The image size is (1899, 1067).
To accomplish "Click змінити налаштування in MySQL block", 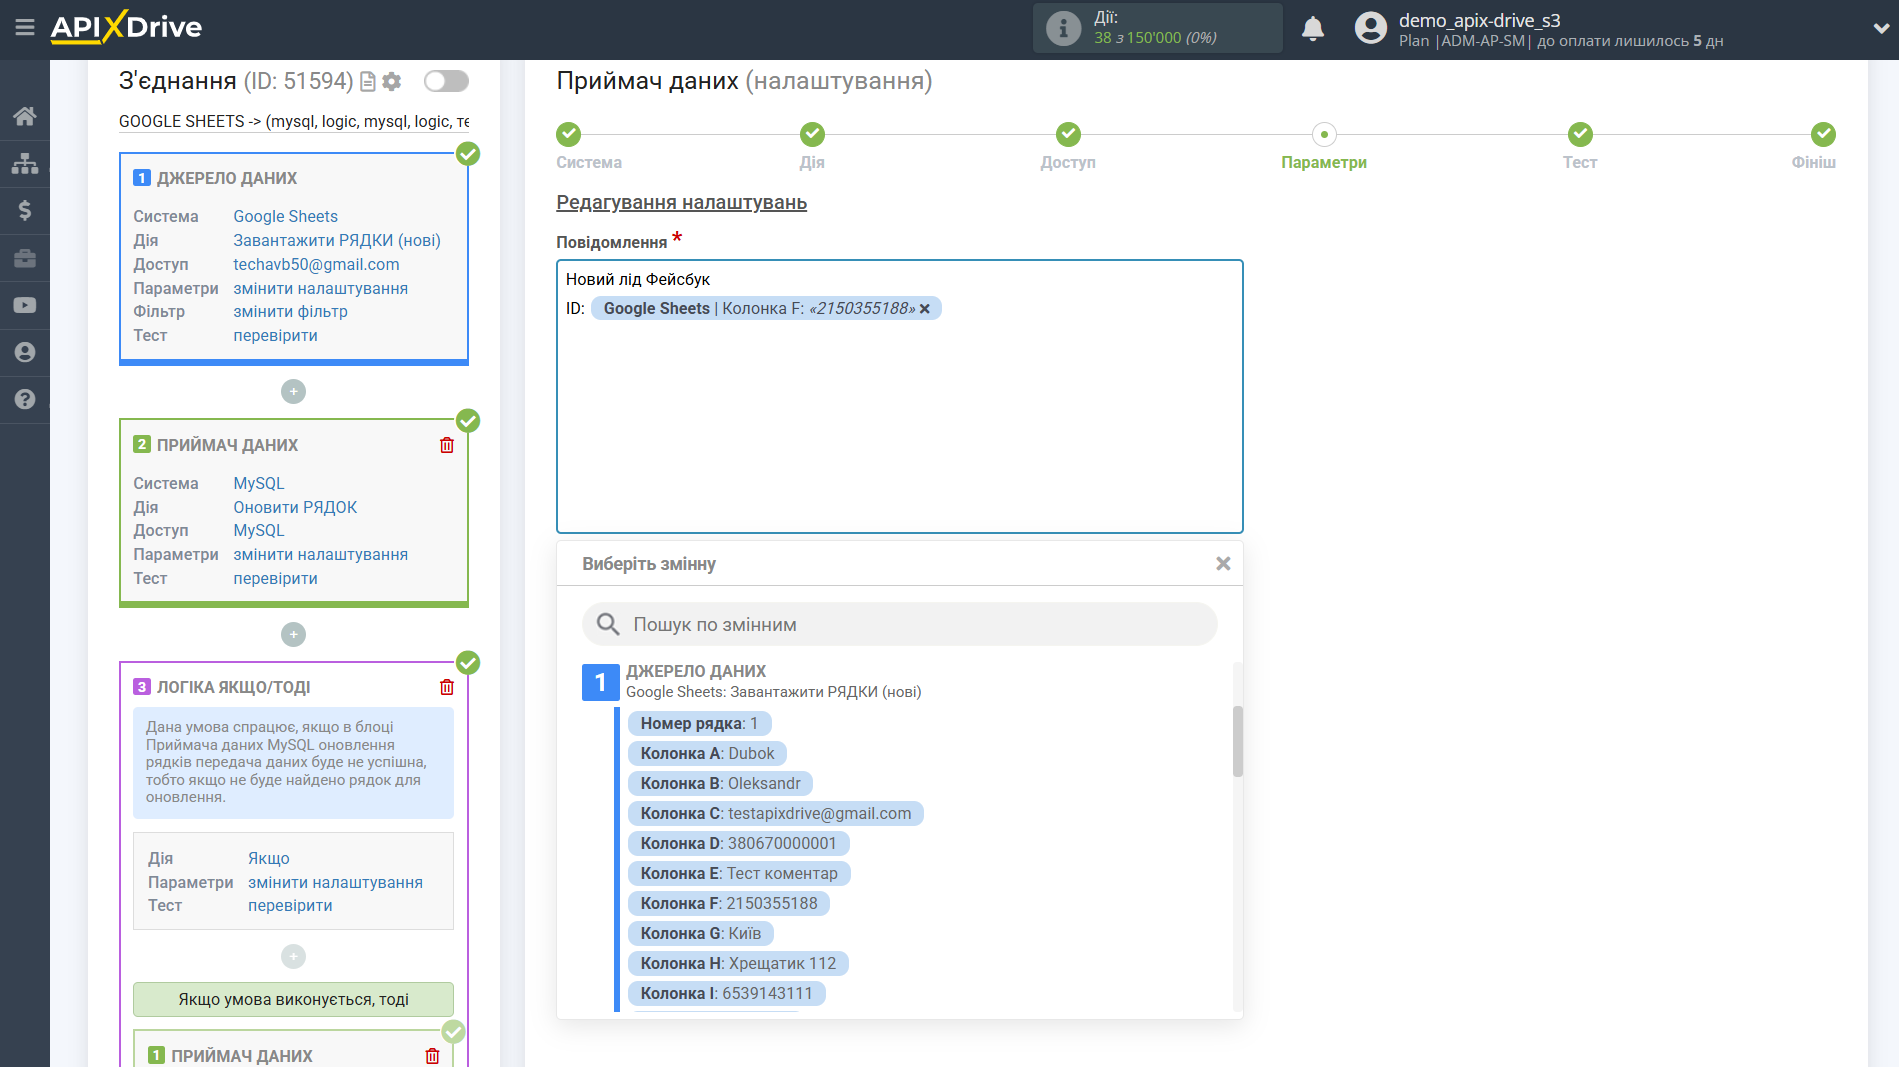I will tap(320, 554).
